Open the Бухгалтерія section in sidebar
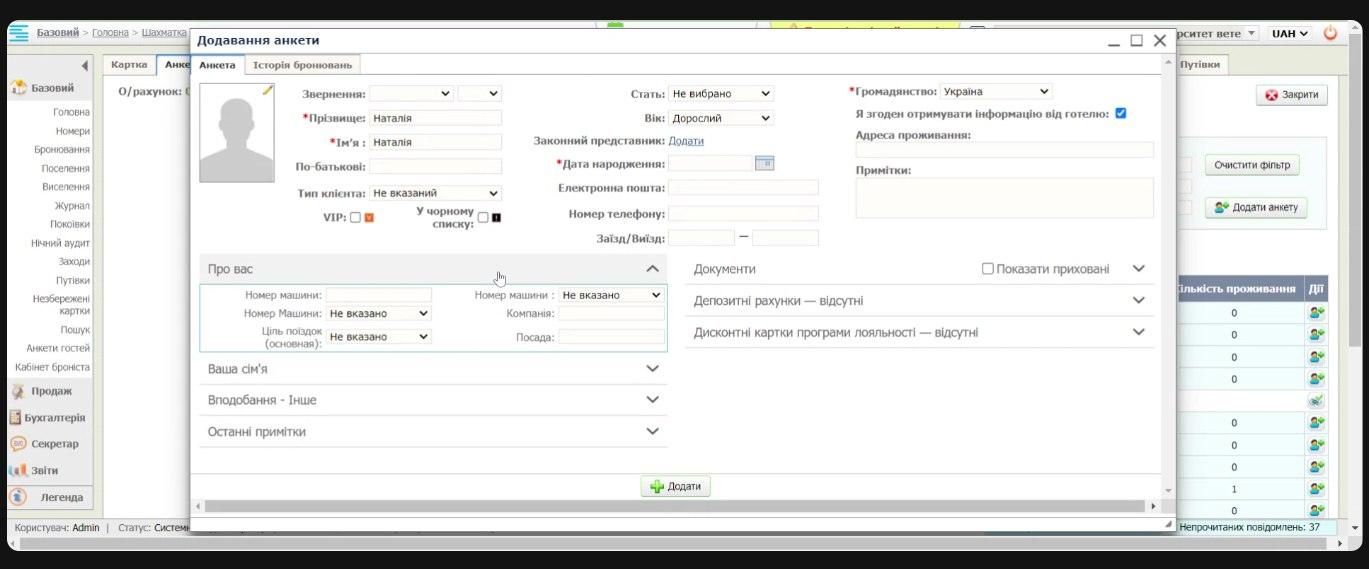Screen dimensions: 1369x569 [54, 418]
